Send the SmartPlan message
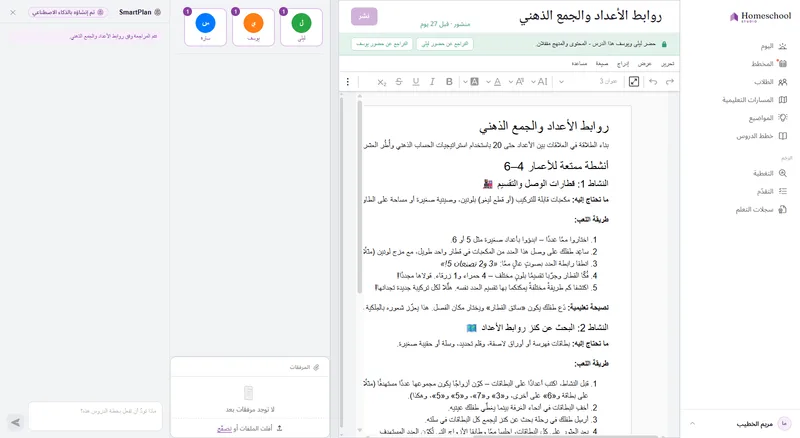 point(16,422)
